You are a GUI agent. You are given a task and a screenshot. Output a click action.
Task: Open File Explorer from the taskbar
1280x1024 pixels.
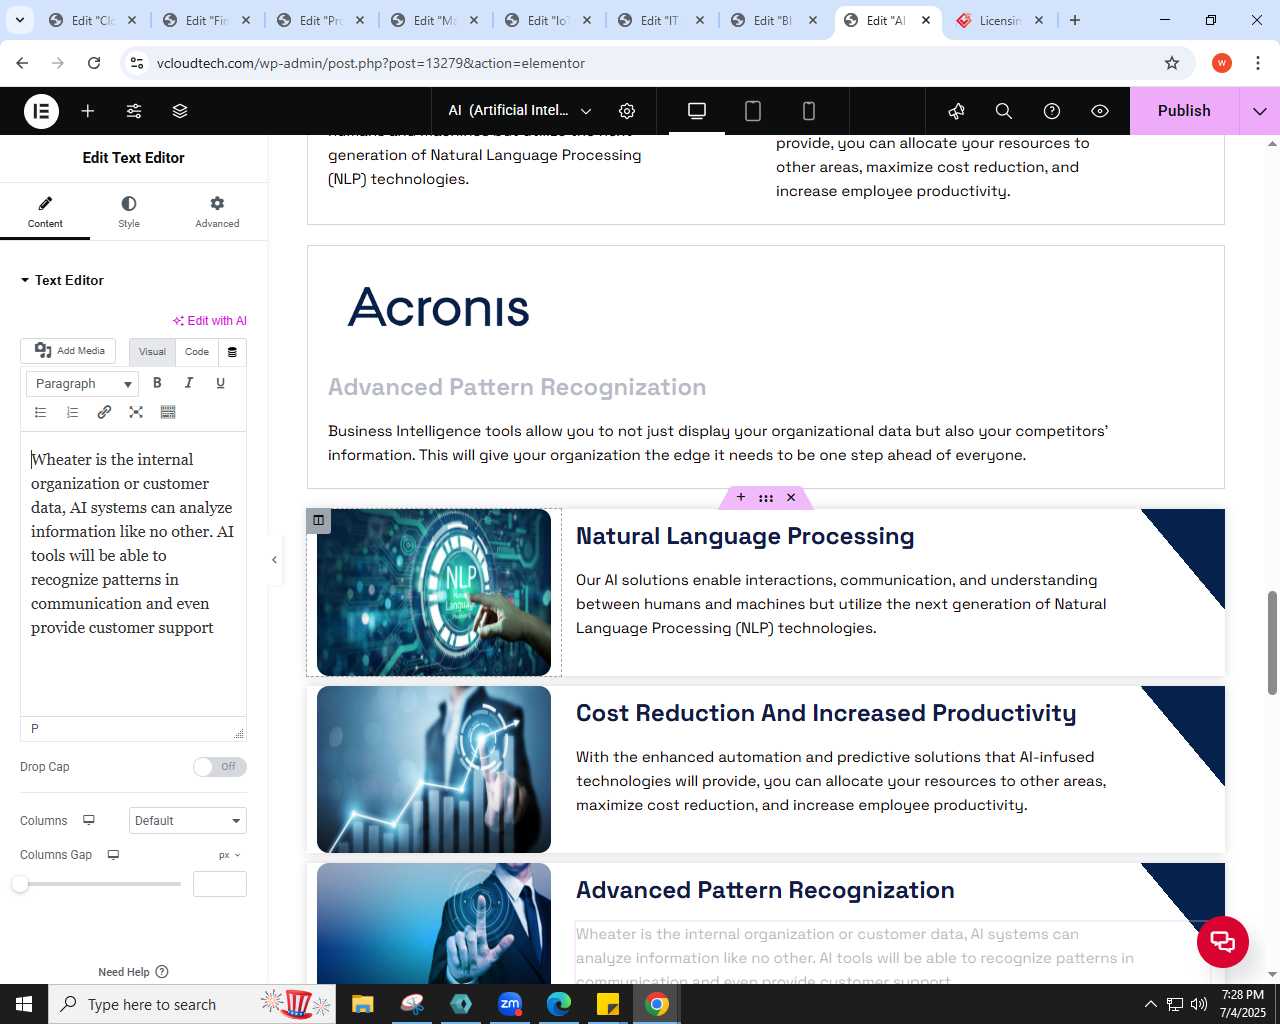(x=362, y=1004)
